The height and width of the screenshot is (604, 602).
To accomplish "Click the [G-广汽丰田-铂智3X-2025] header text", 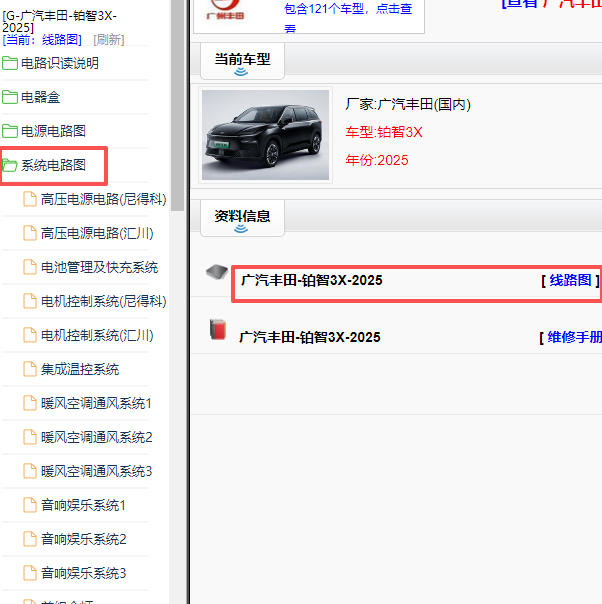I will click(x=59, y=21).
